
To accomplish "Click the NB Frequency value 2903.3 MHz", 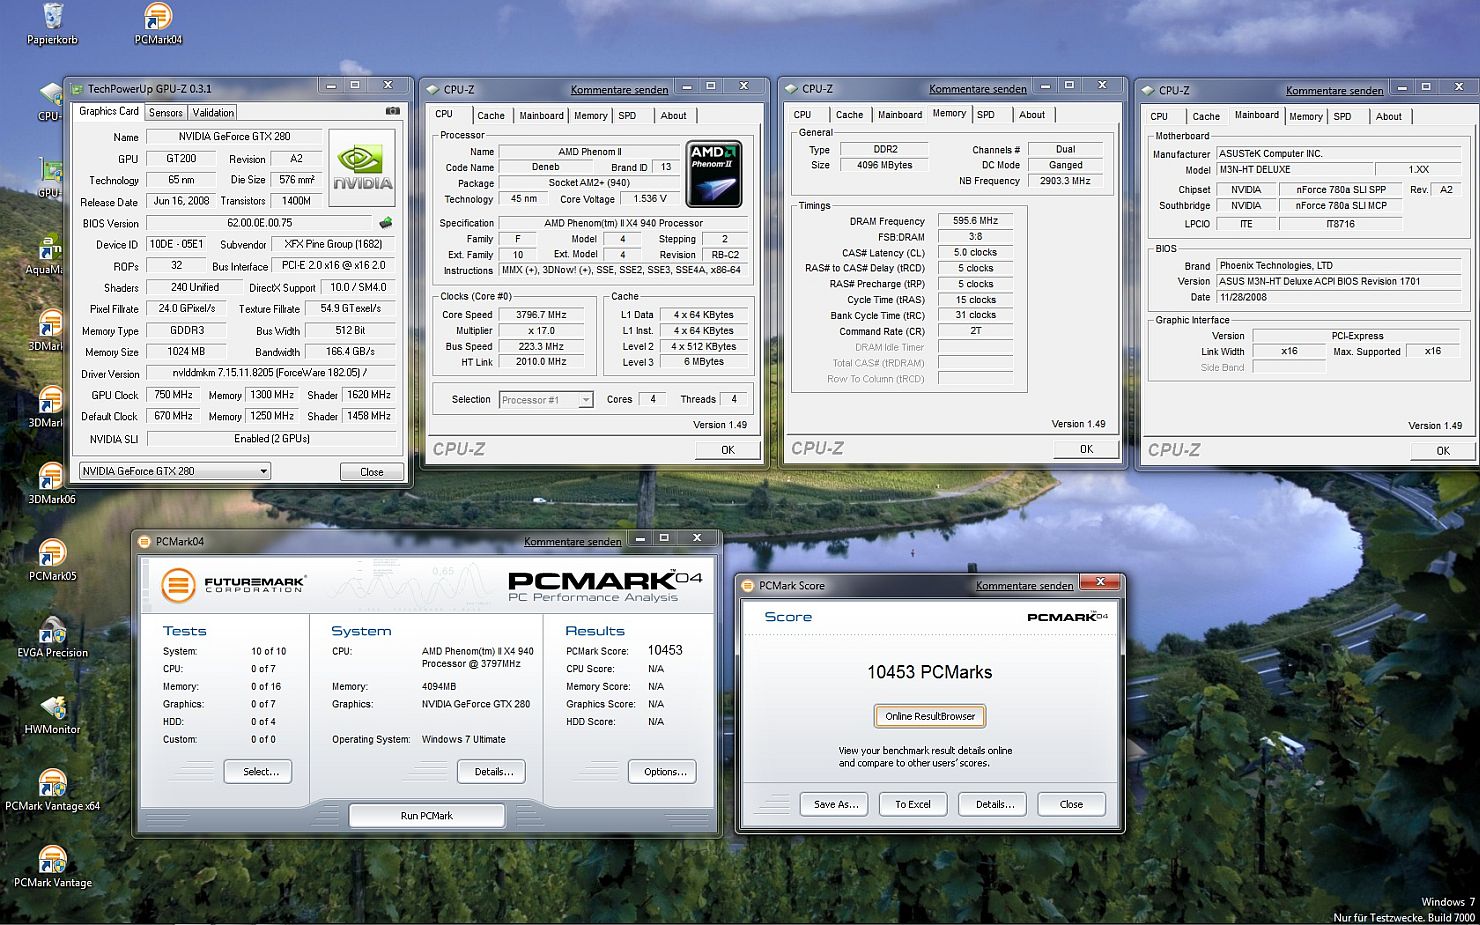I will pyautogui.click(x=1066, y=181).
